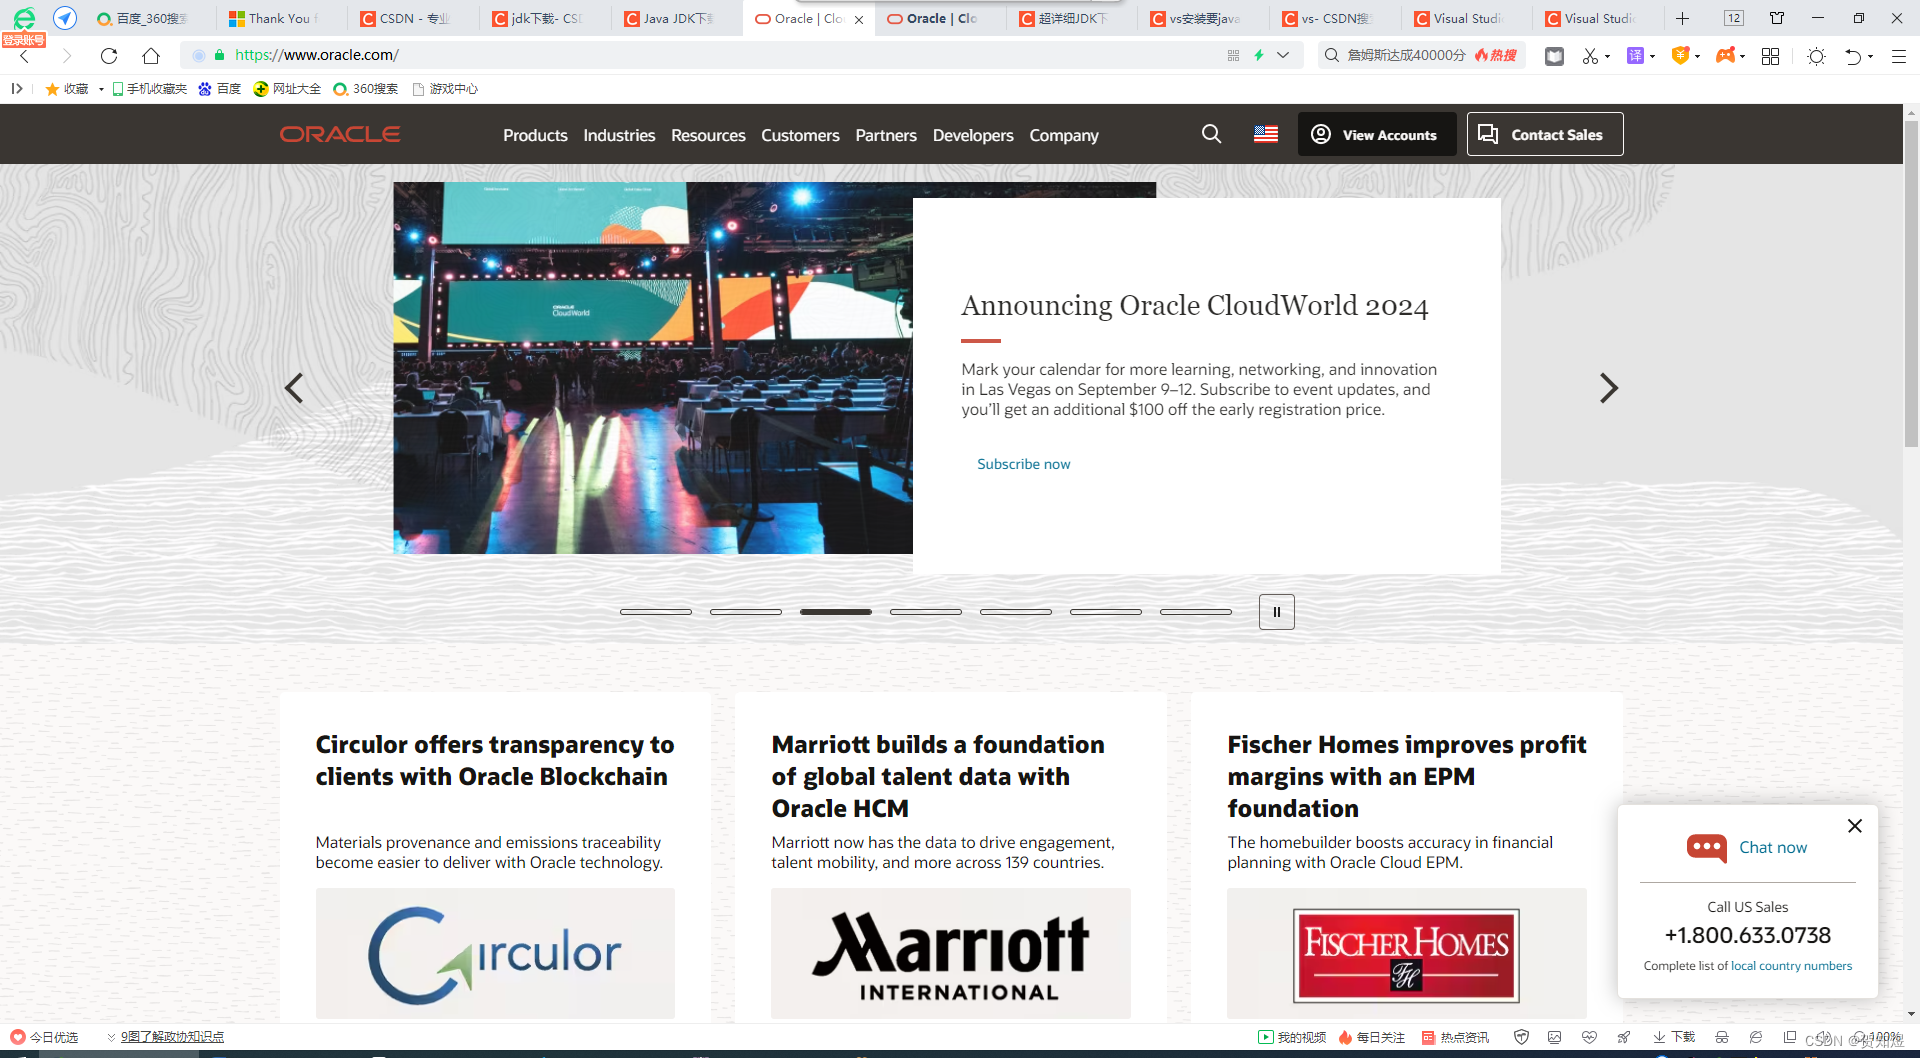This screenshot has width=1920, height=1058.
Task: Open the translate dropdown arrow
Action: (x=1652, y=56)
